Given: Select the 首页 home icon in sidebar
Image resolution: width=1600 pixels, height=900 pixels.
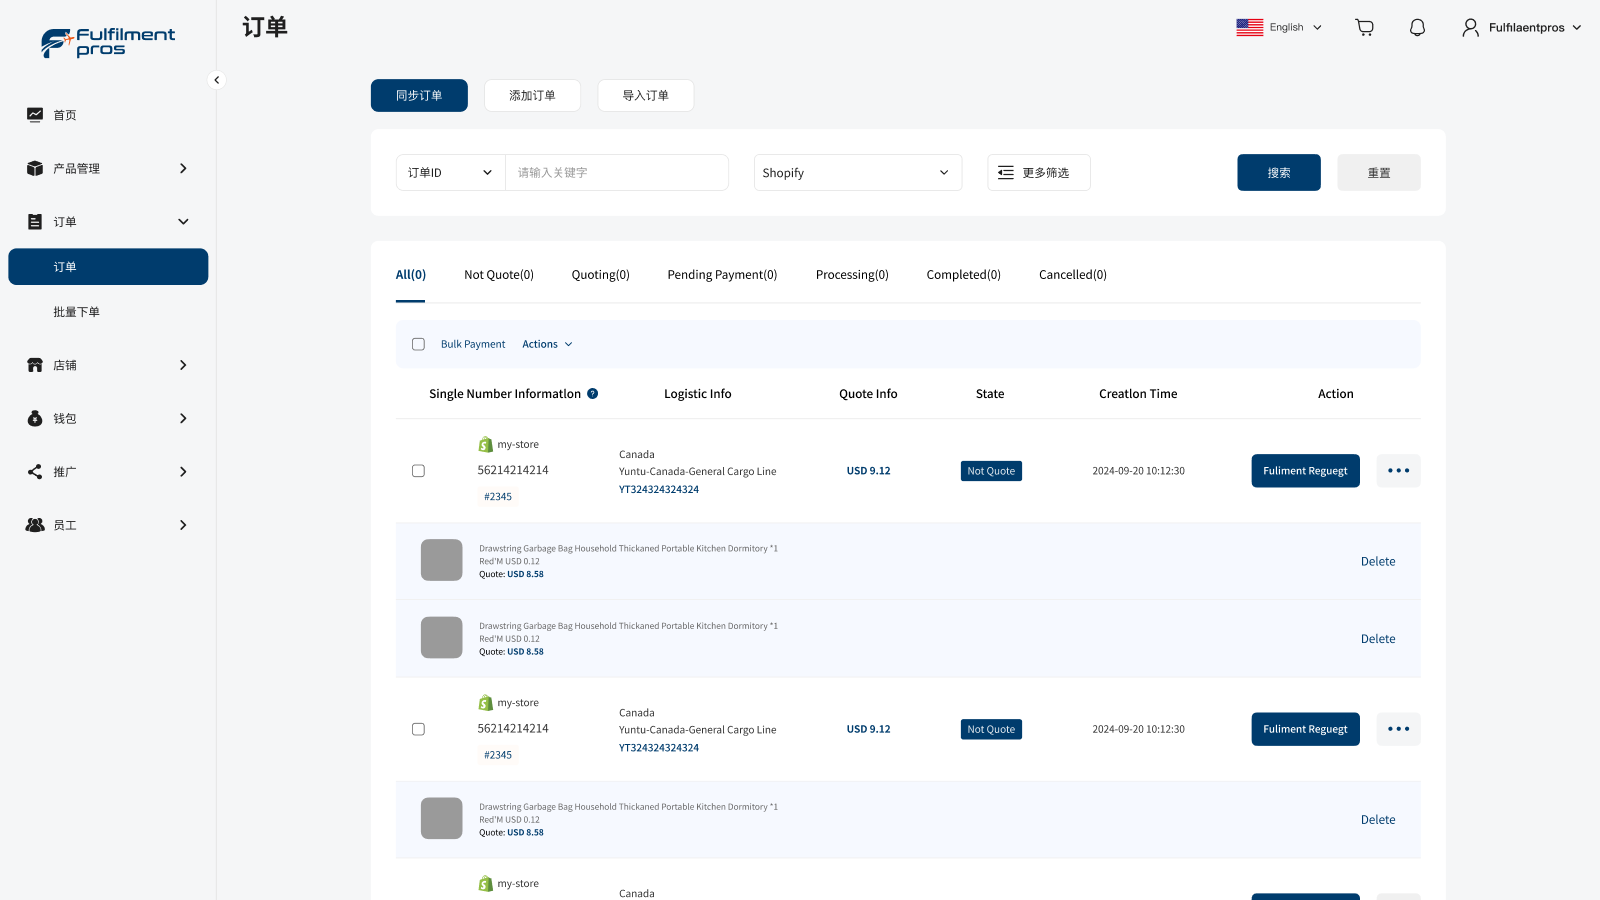Looking at the screenshot, I should (x=35, y=114).
